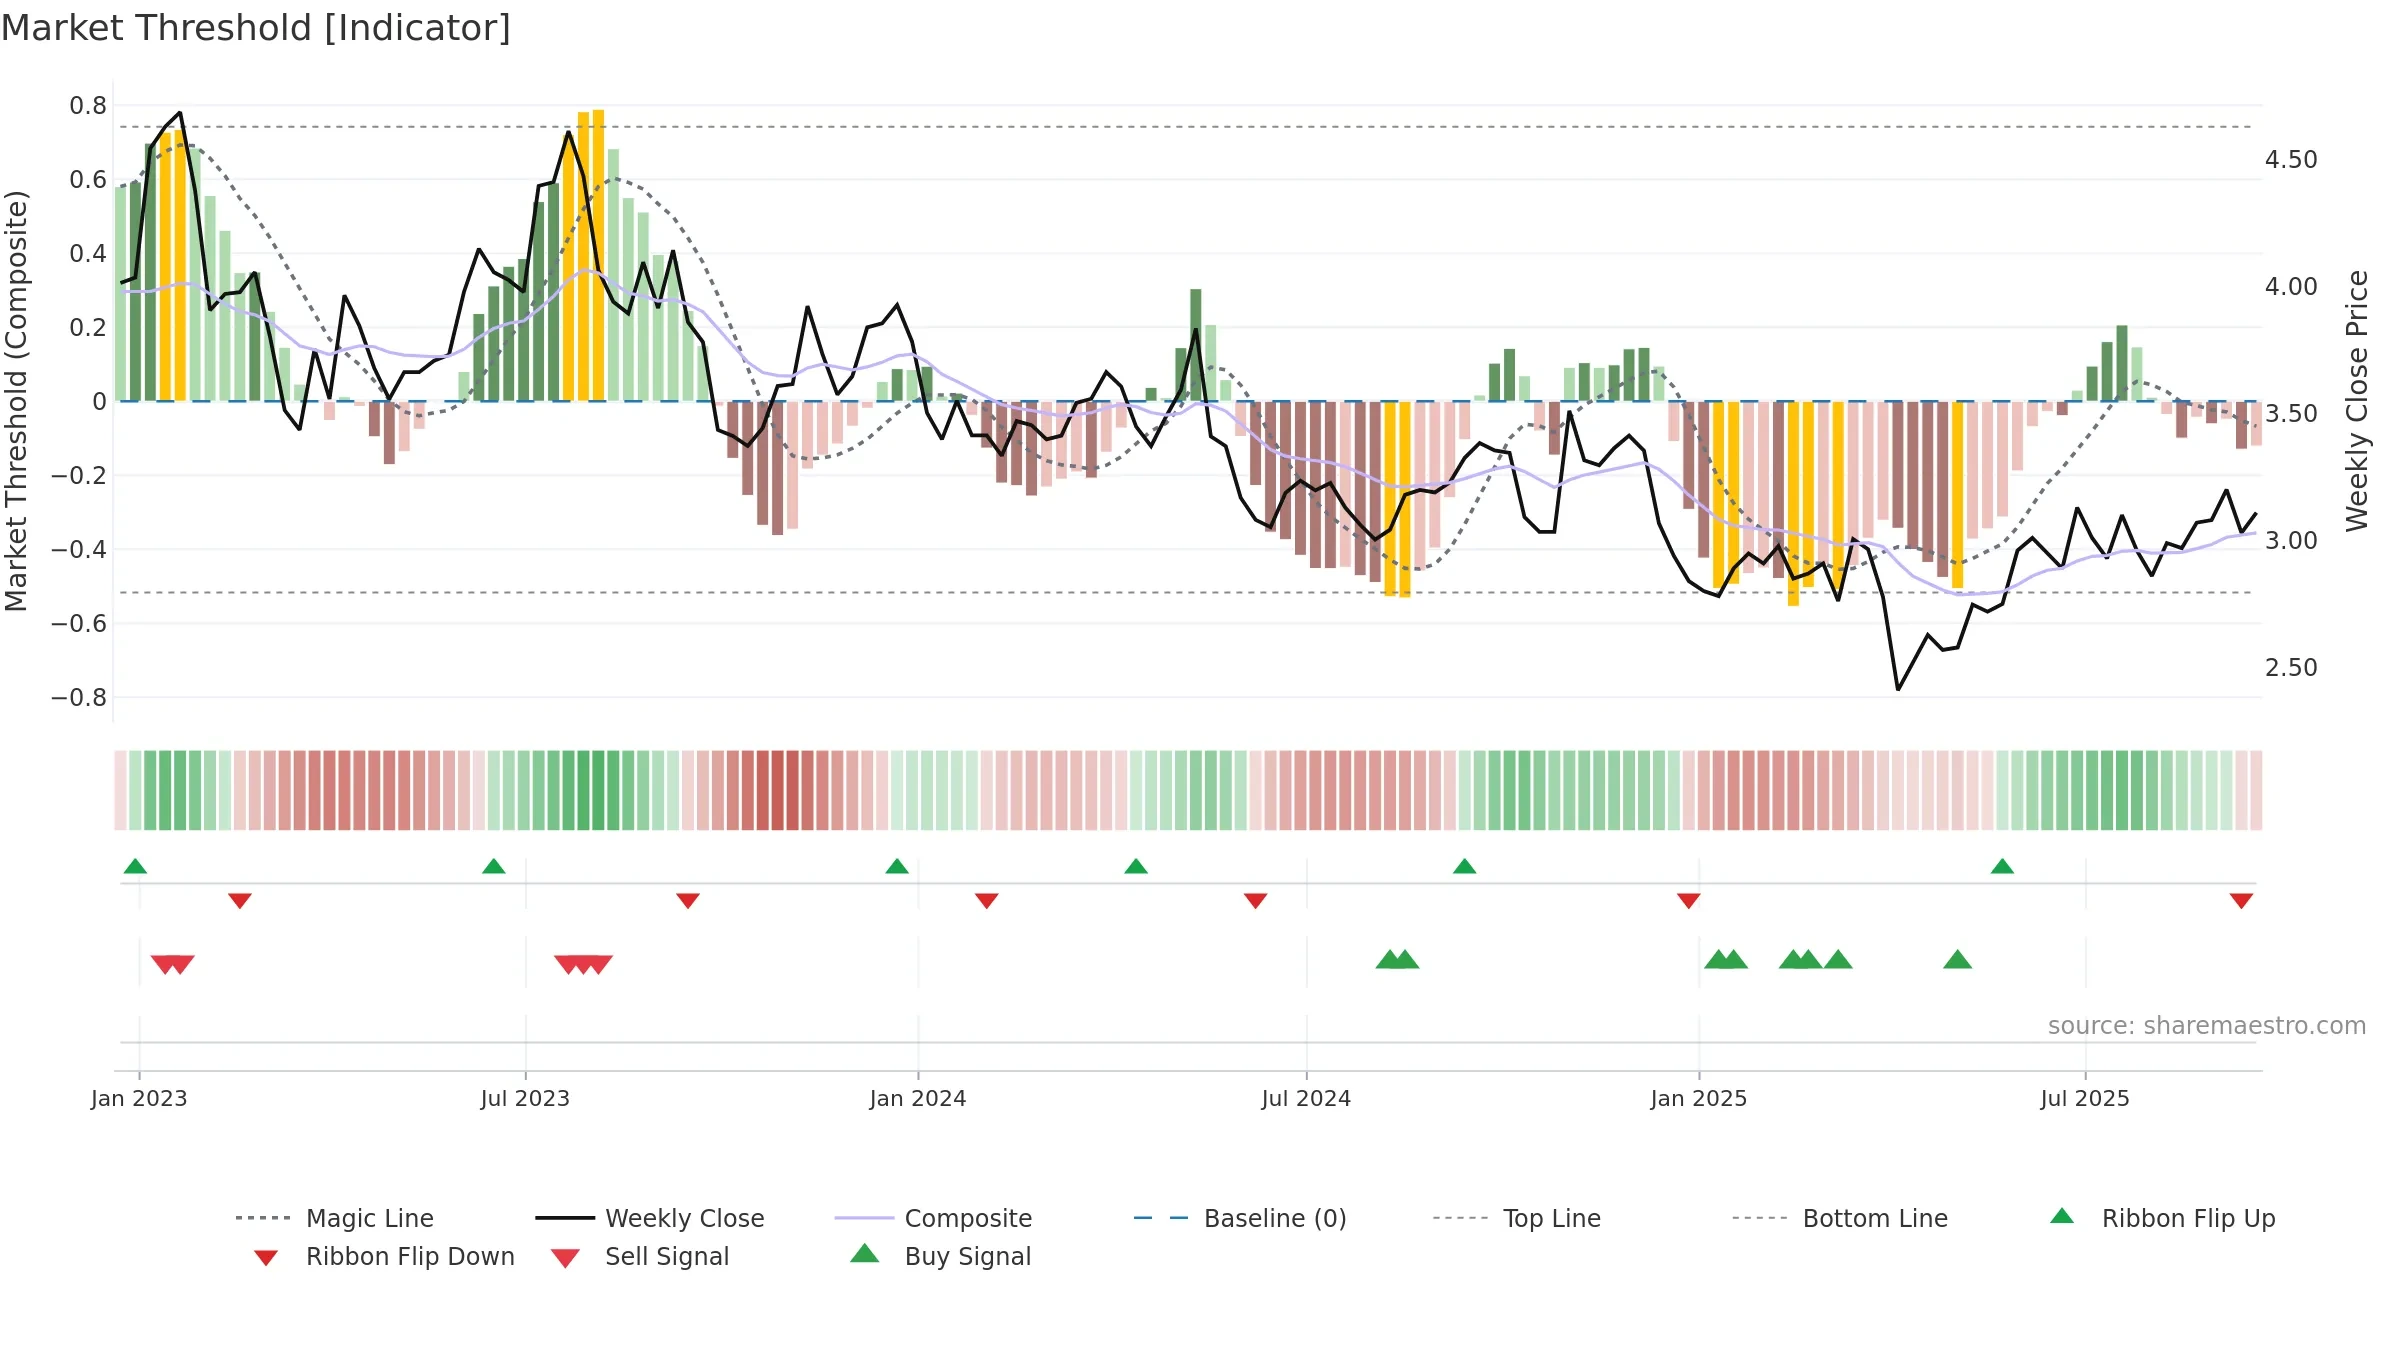
Task: Click the Jan 2023 axis label
Action: [139, 1098]
